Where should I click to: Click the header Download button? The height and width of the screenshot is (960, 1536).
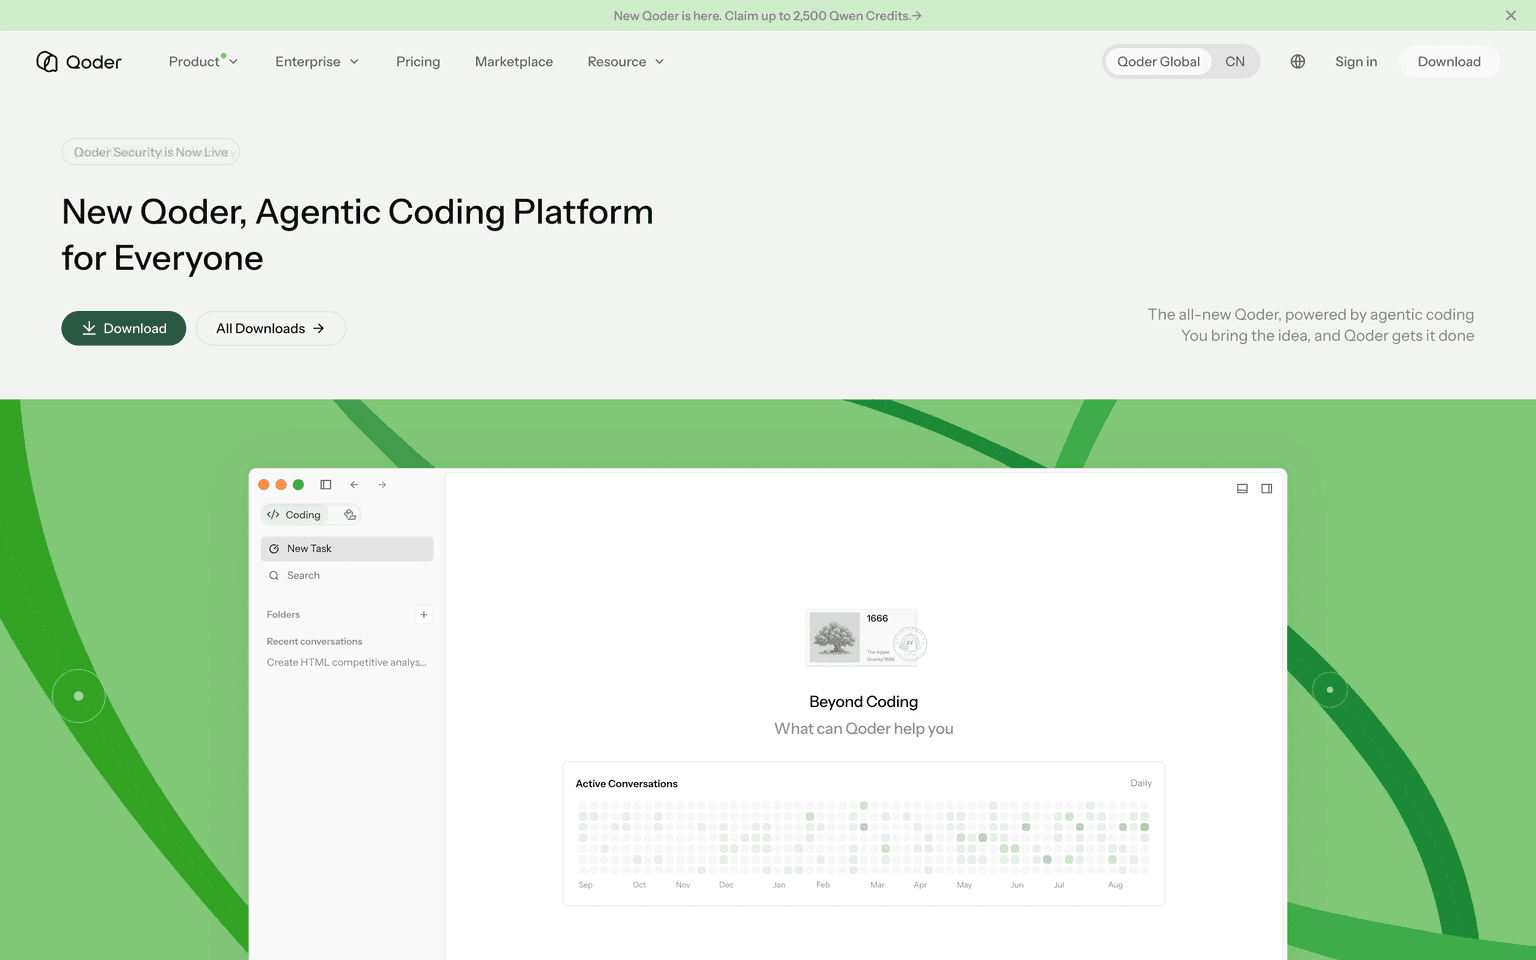(x=1449, y=62)
